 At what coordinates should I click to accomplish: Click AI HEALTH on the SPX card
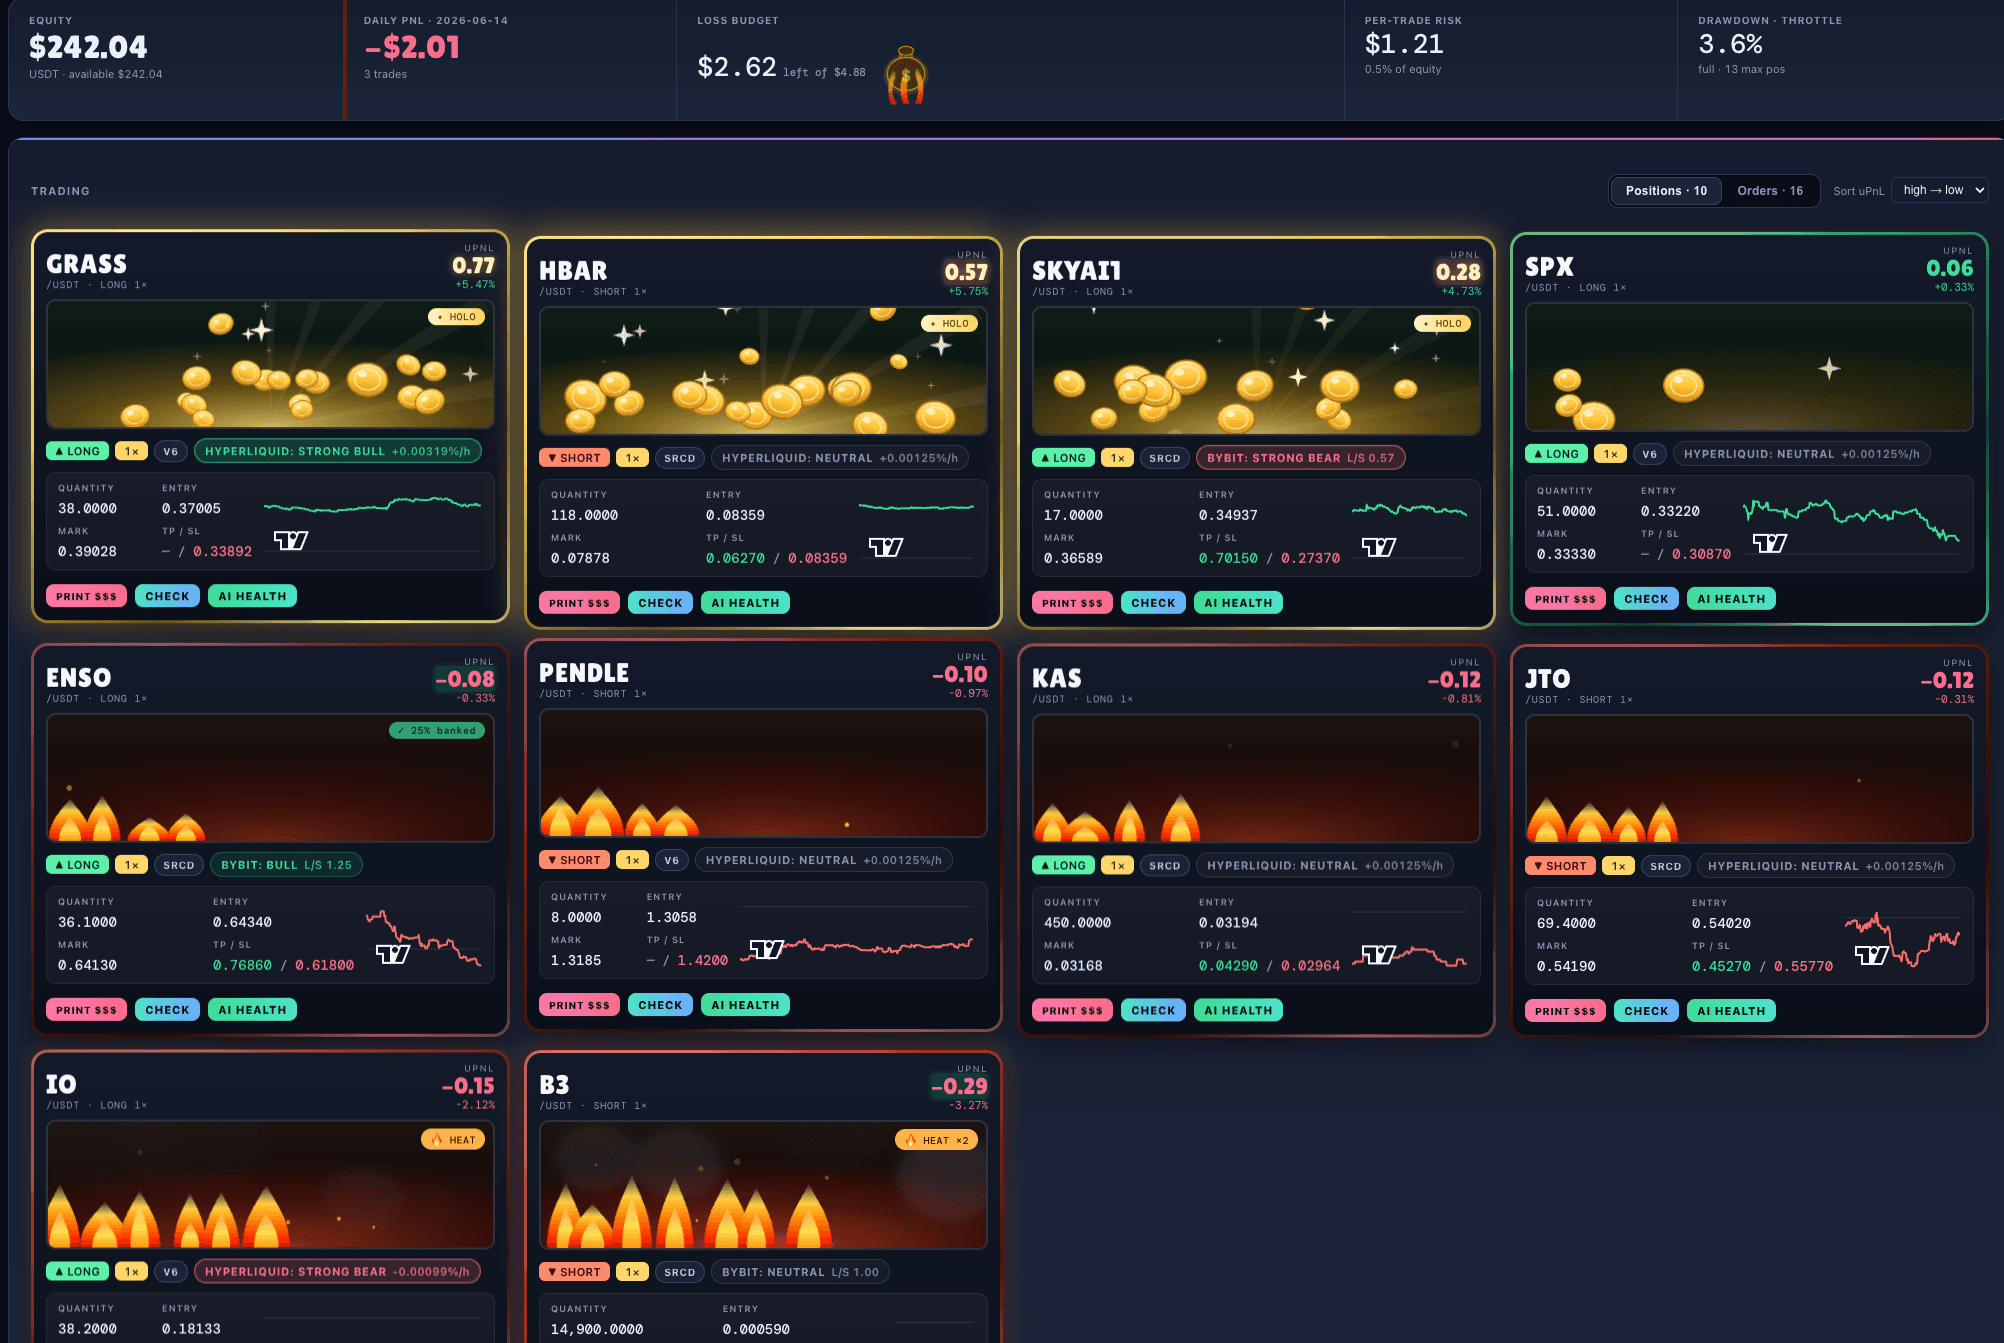1731,599
